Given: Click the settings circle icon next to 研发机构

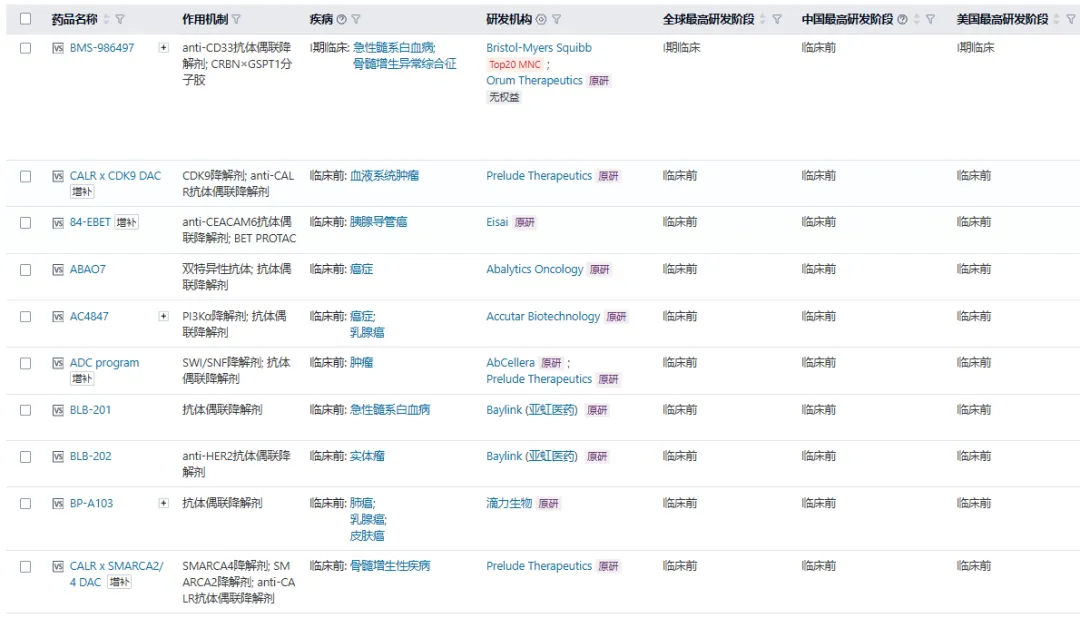Looking at the screenshot, I should coord(541,19).
